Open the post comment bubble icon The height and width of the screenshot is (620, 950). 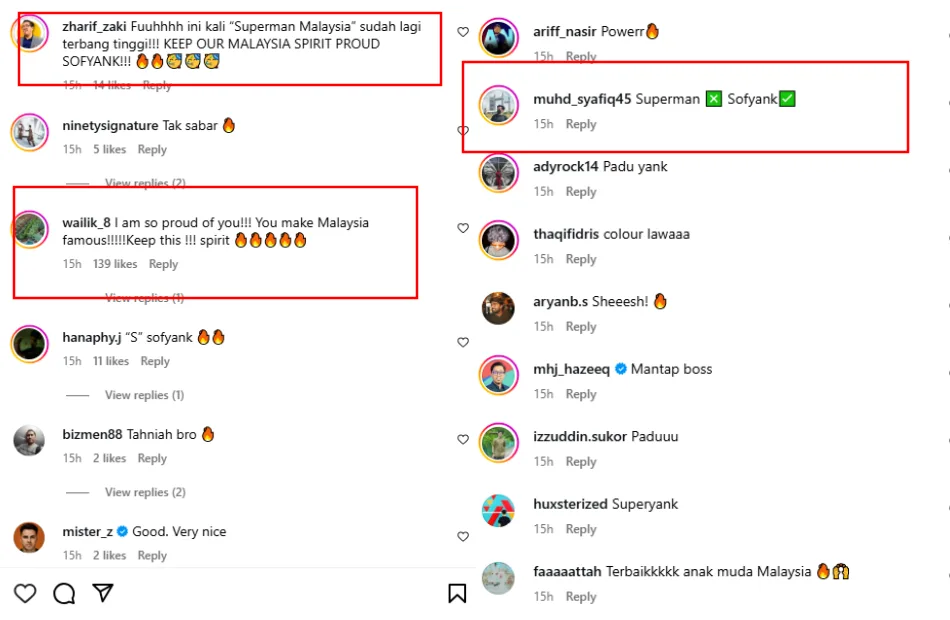(64, 593)
